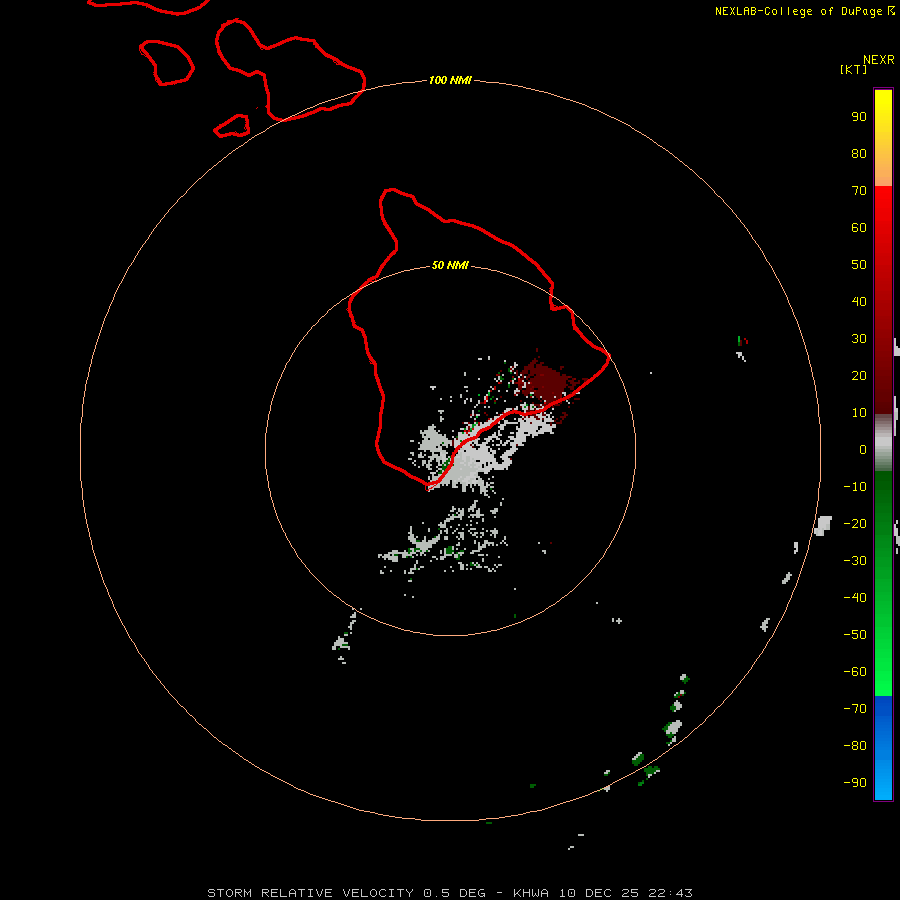Select the 50 value on velocity scale
900x900 pixels.
[859, 265]
